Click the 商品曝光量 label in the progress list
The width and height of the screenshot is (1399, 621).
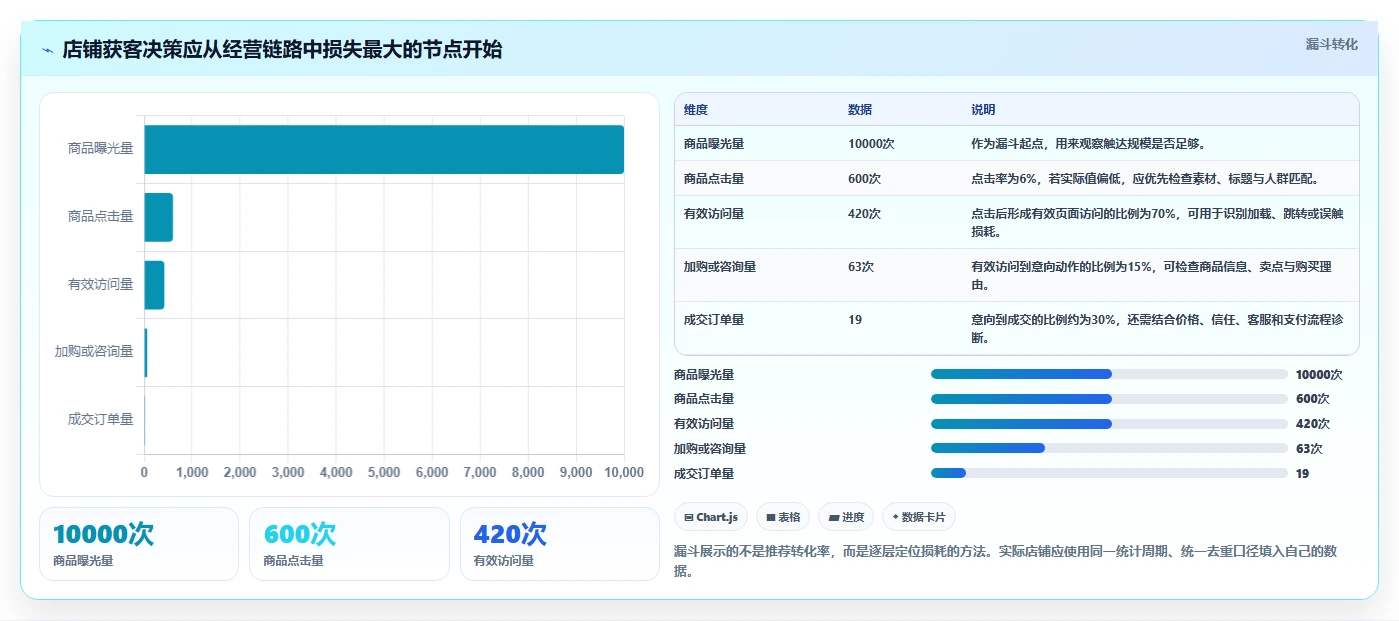pos(704,375)
